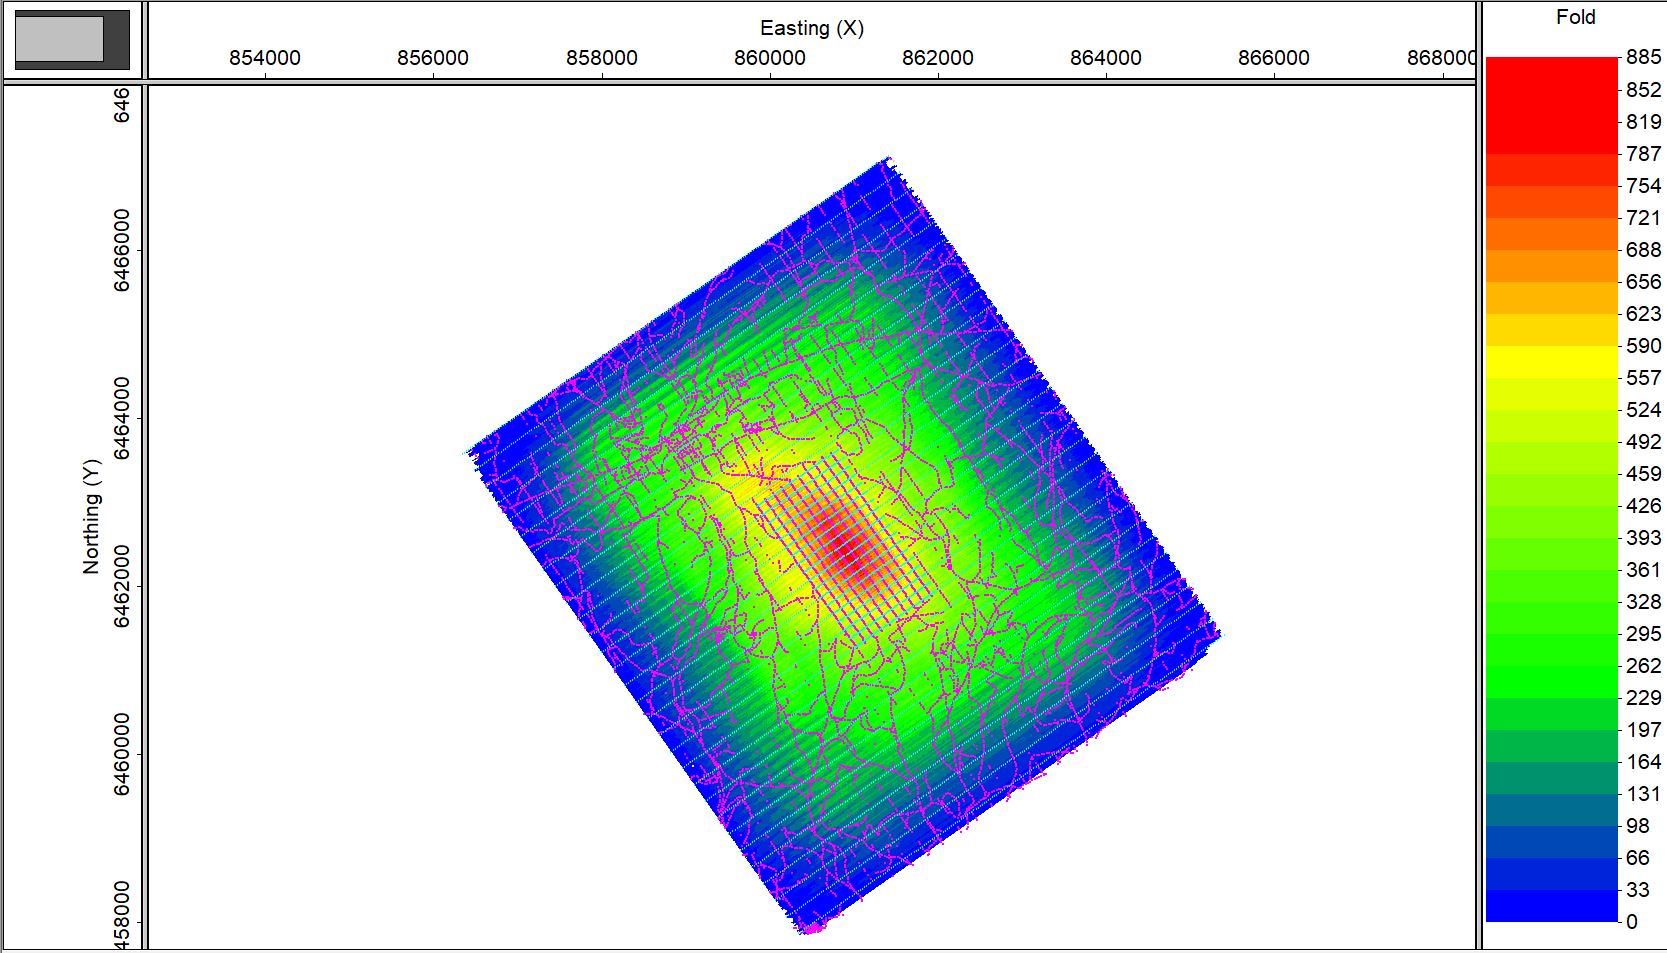Click the 0 minimum color bar label
This screenshot has height=953, width=1667.
pyautogui.click(x=1632, y=922)
